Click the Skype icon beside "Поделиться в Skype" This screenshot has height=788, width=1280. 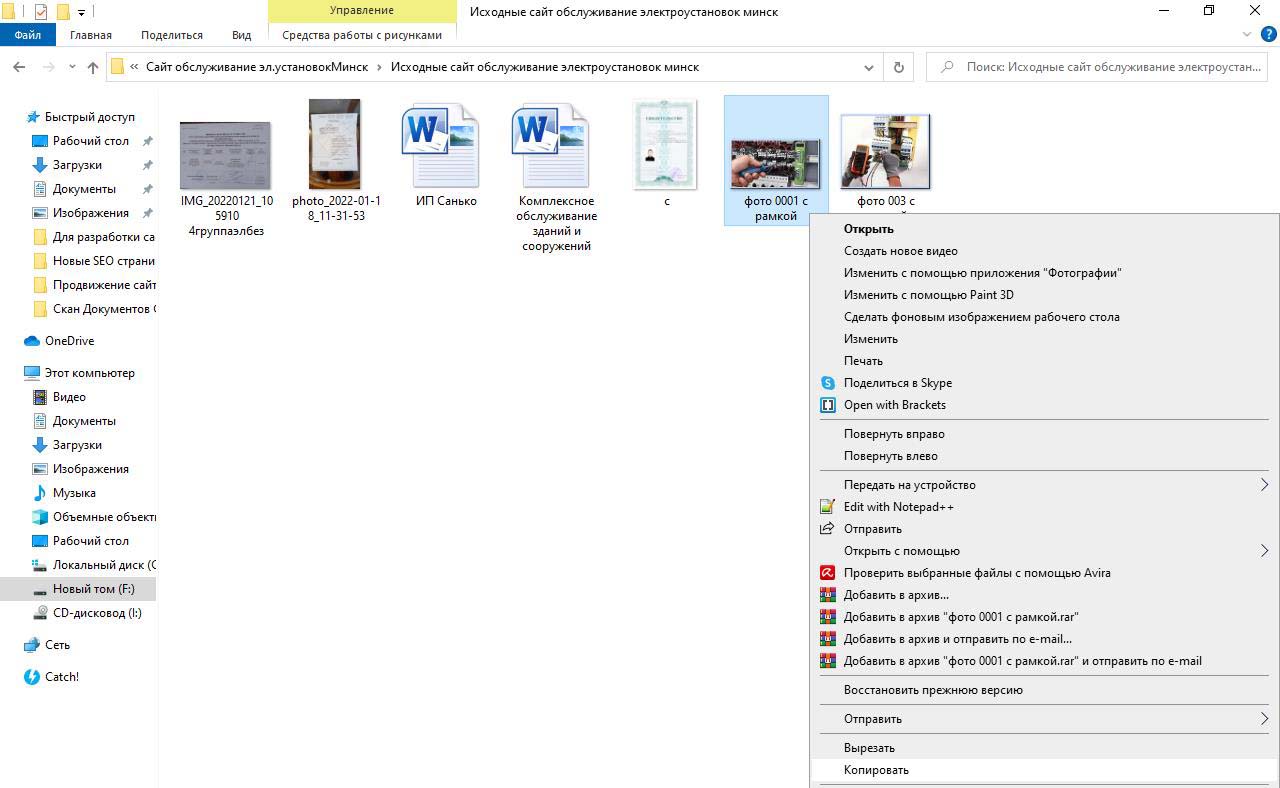click(827, 383)
